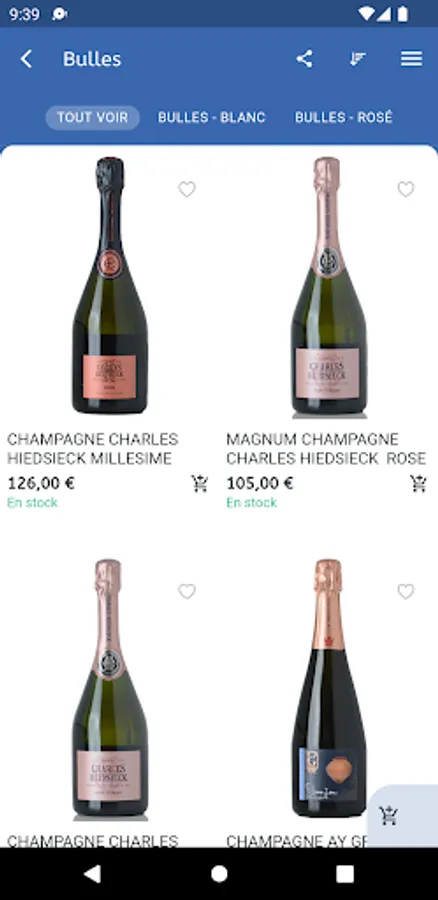Toggle heart on Champagne AY bottle
The image size is (438, 900).
click(x=406, y=591)
